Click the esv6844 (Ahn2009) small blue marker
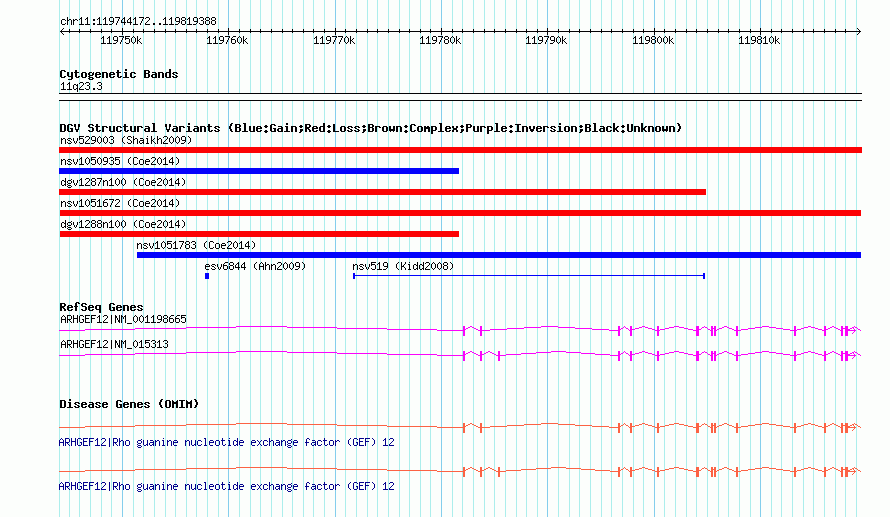This screenshot has height=517, width=890. click(207, 276)
